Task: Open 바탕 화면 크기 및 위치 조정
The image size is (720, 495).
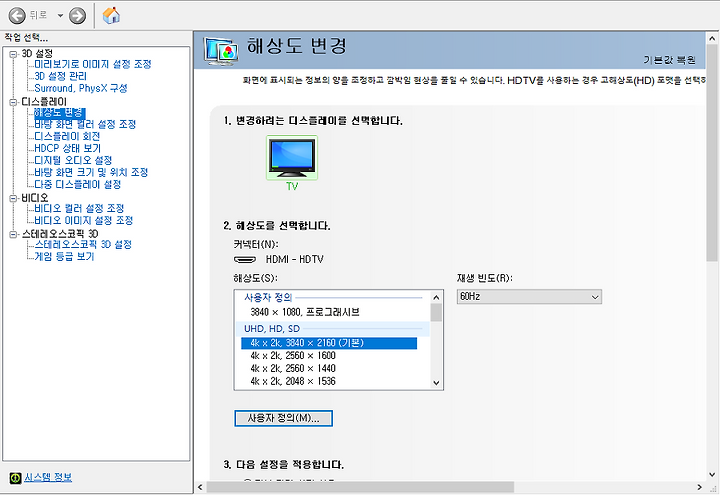Action: point(91,172)
